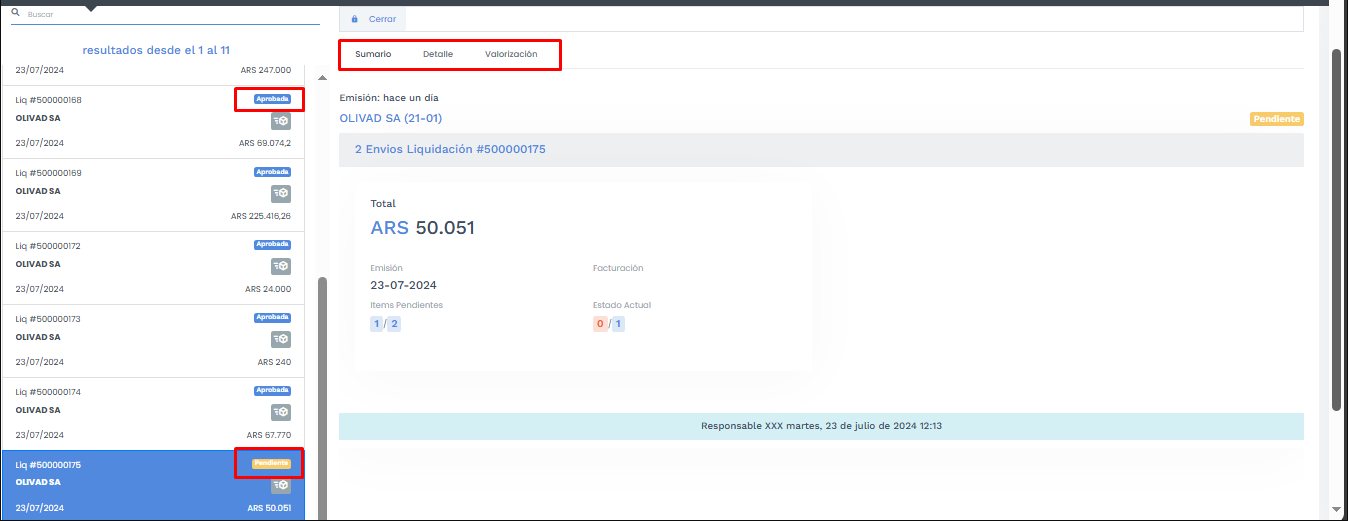Click the '2 Envios Liquidación #500000175' header

(x=821, y=149)
